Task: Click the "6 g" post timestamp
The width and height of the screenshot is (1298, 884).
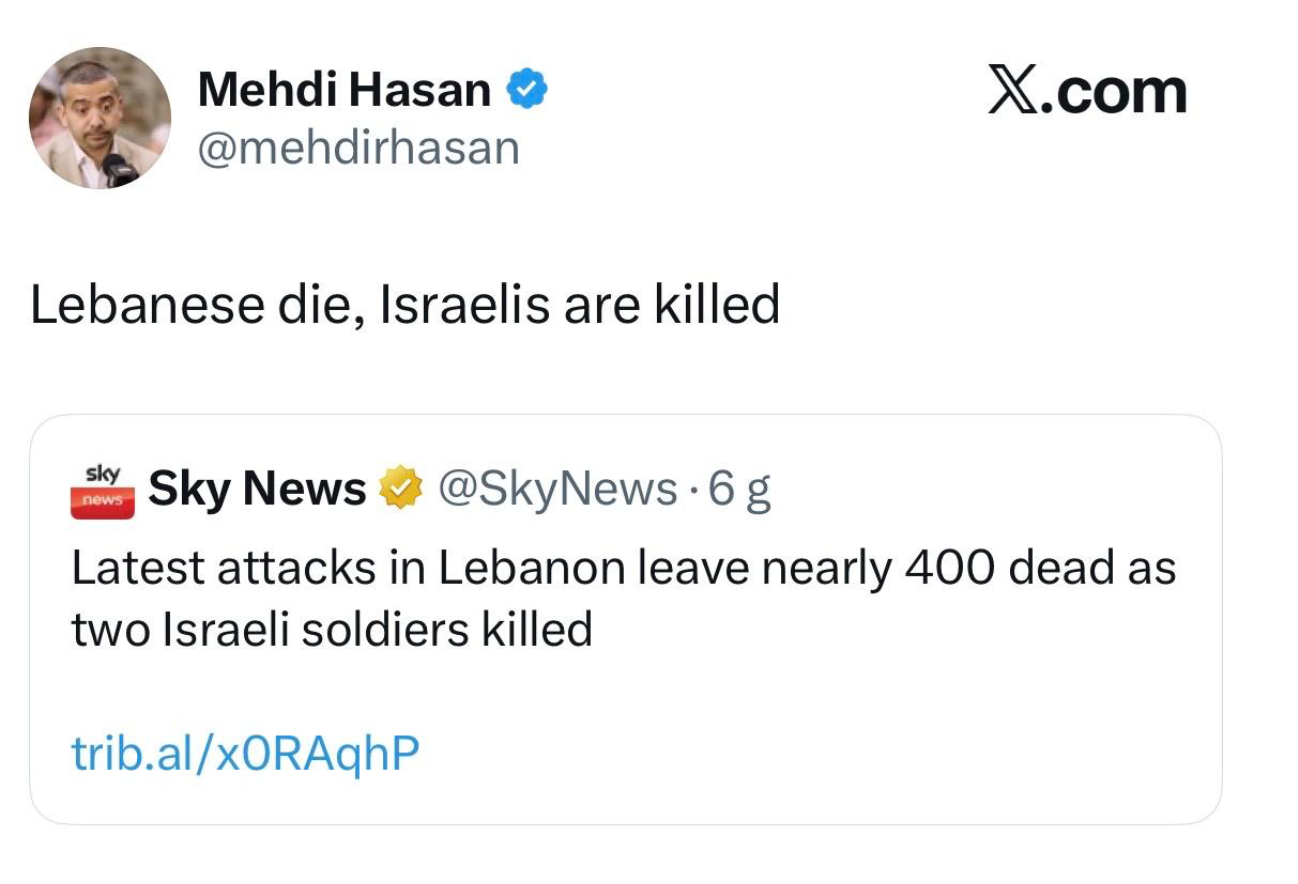Action: 738,490
